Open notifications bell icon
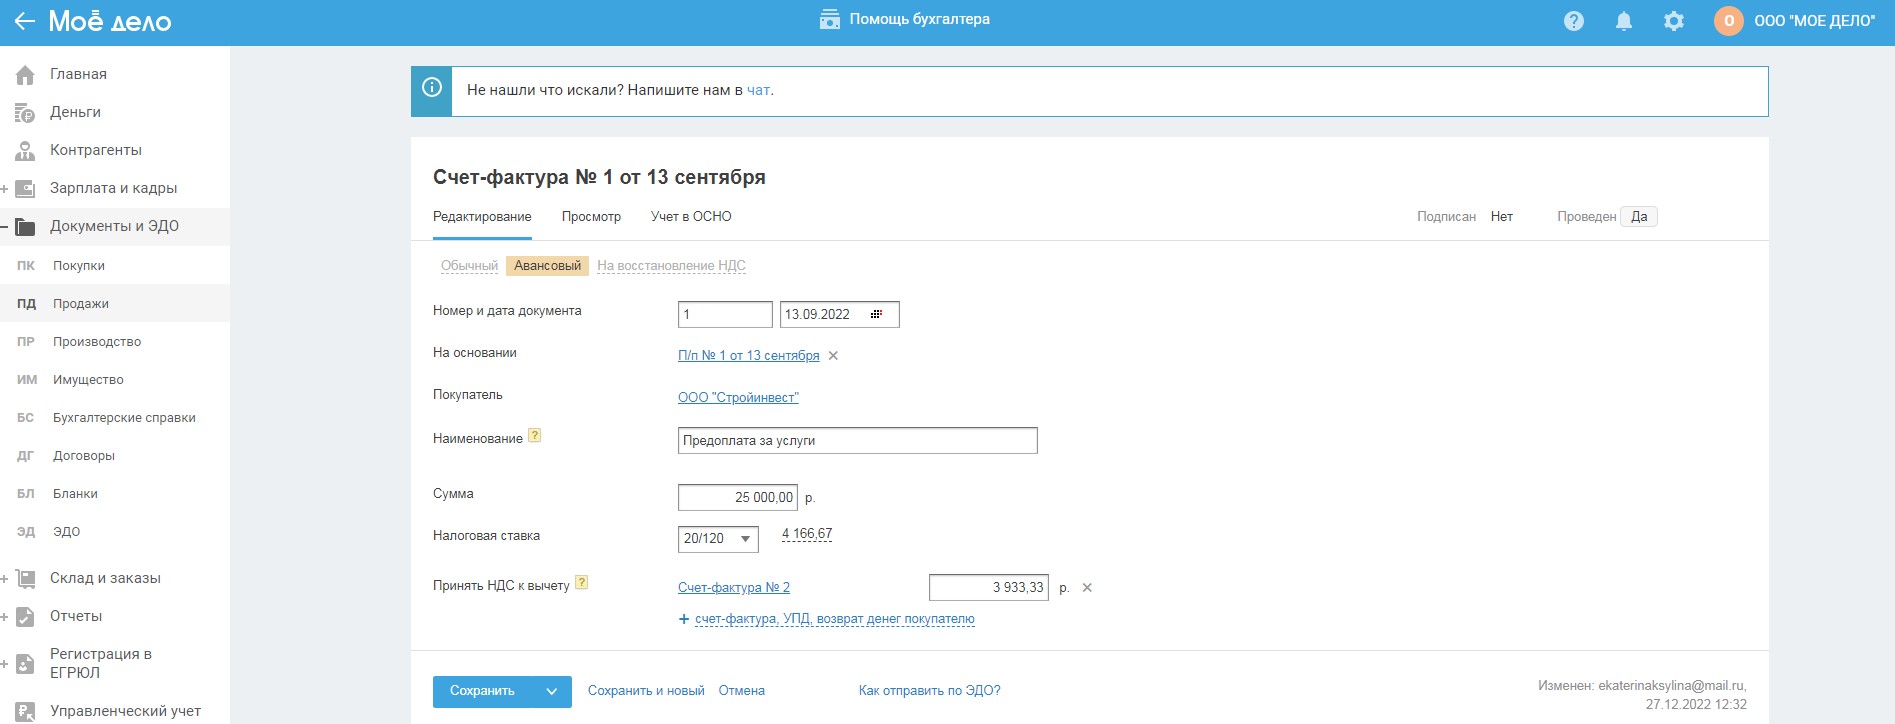The image size is (1895, 724). (1624, 21)
